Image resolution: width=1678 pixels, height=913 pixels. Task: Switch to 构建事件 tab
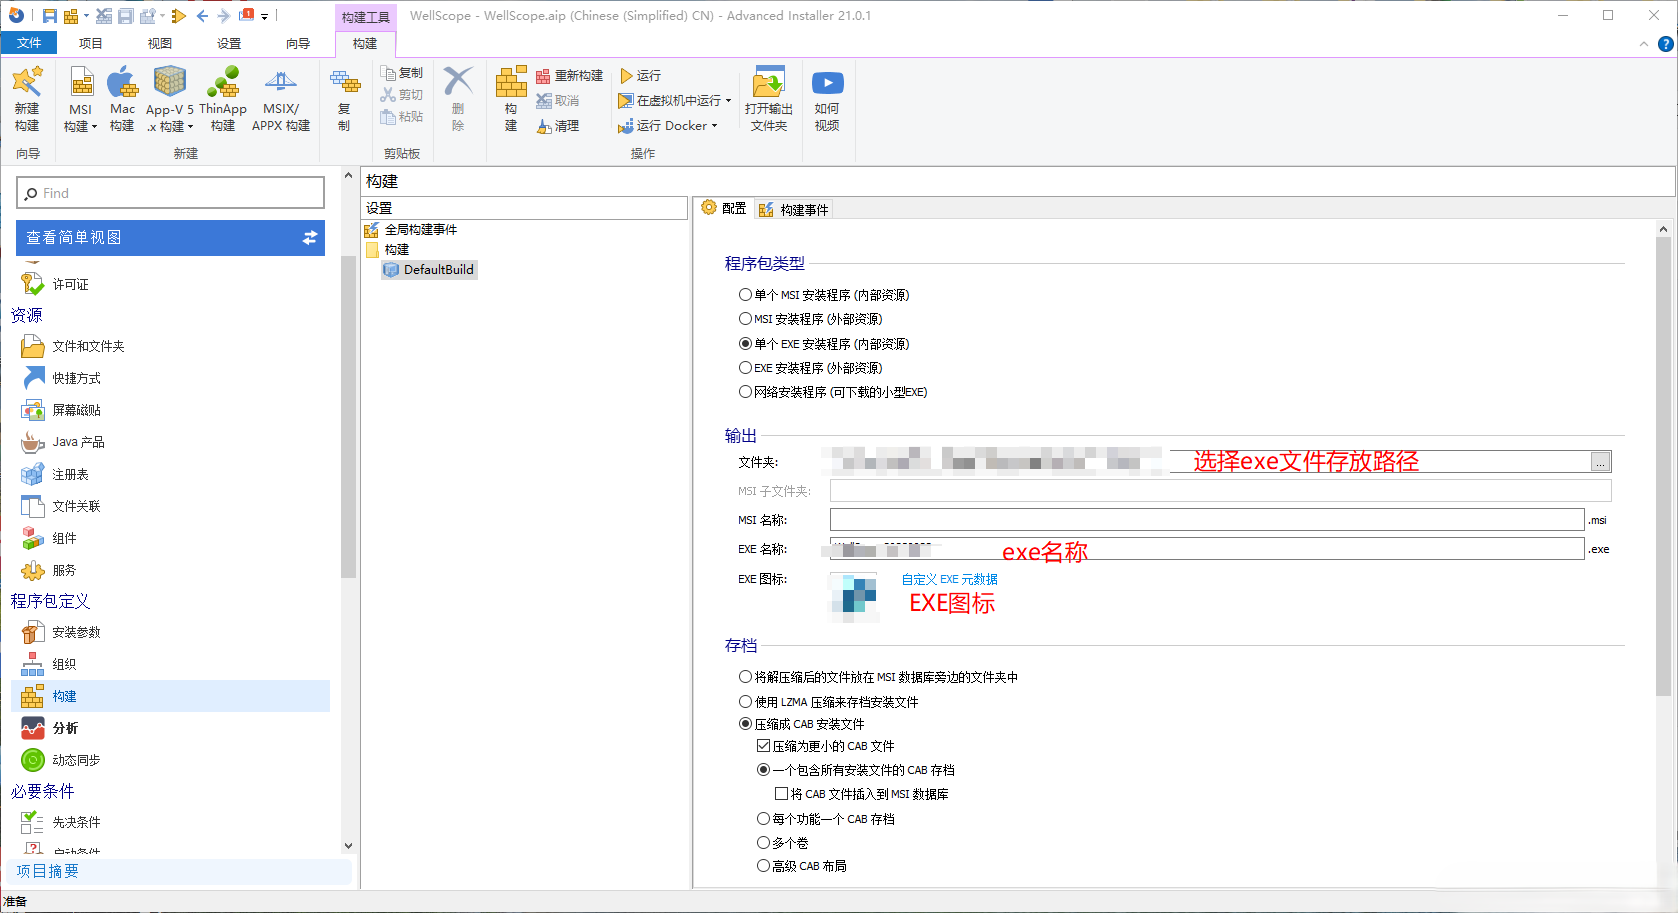pos(794,209)
